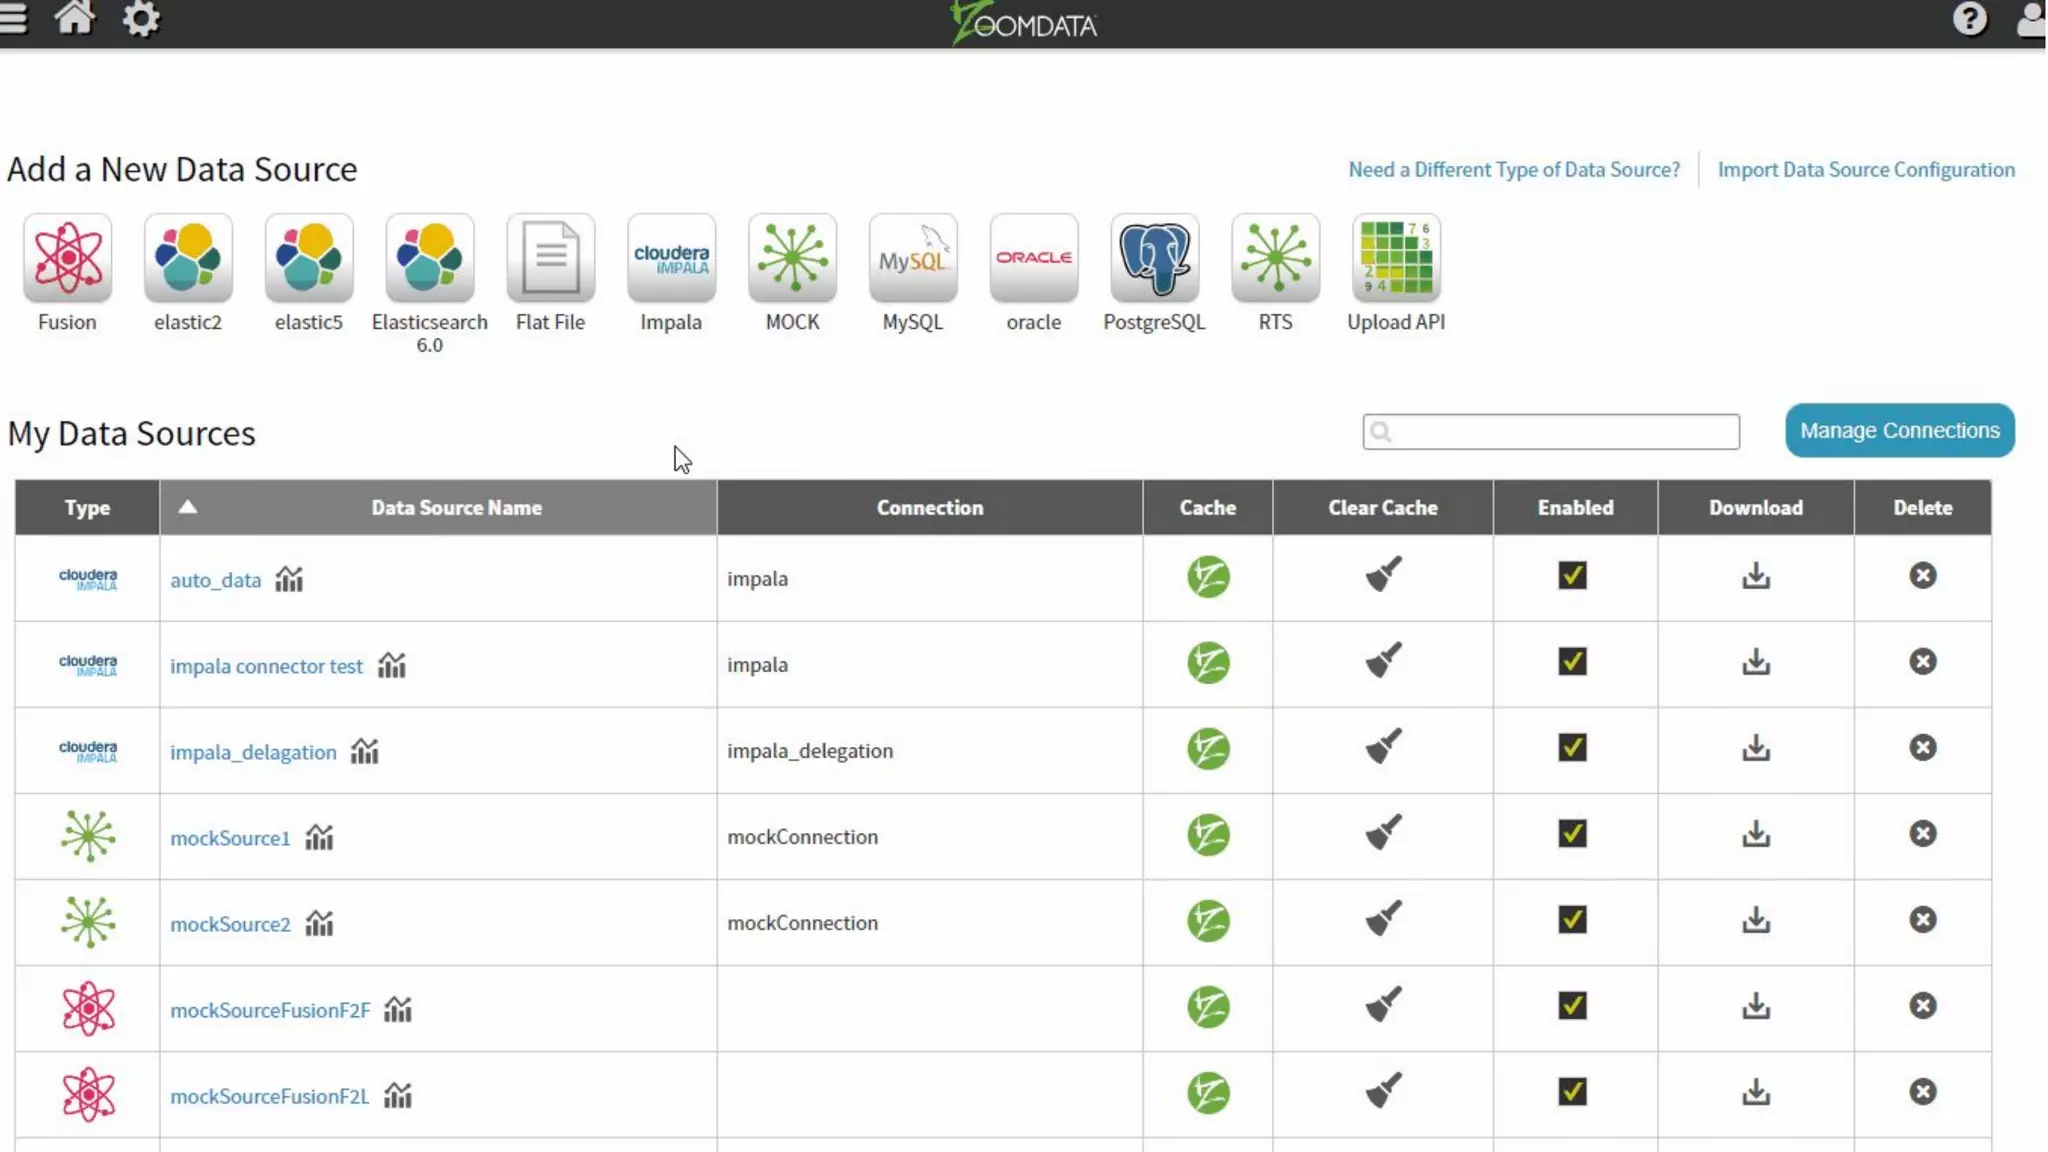Toggle Enabled checkbox for mockSource2

pyautogui.click(x=1572, y=920)
